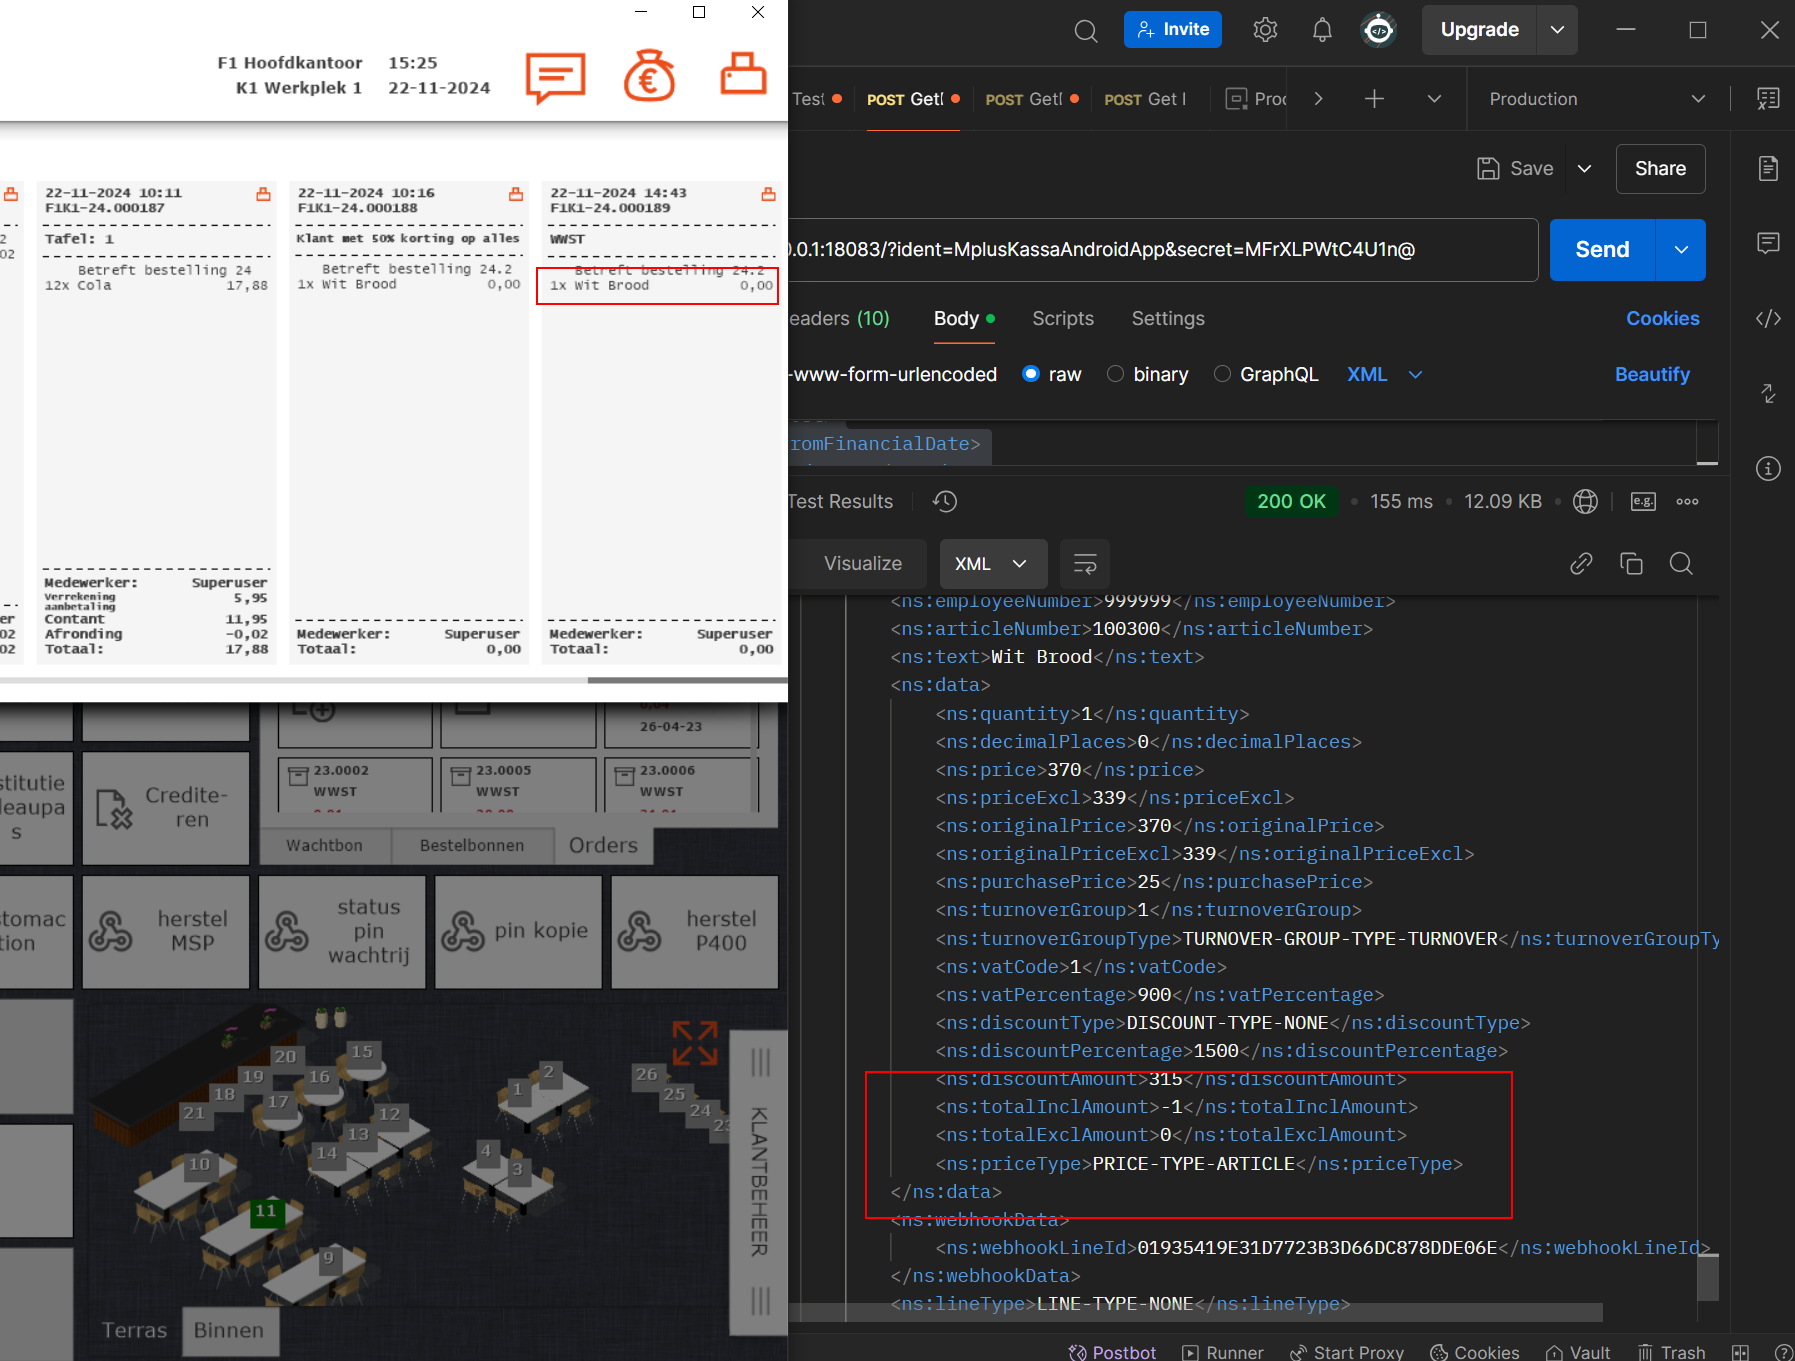Open new request tab with plus
This screenshot has height=1361, width=1795.
coord(1375,98)
